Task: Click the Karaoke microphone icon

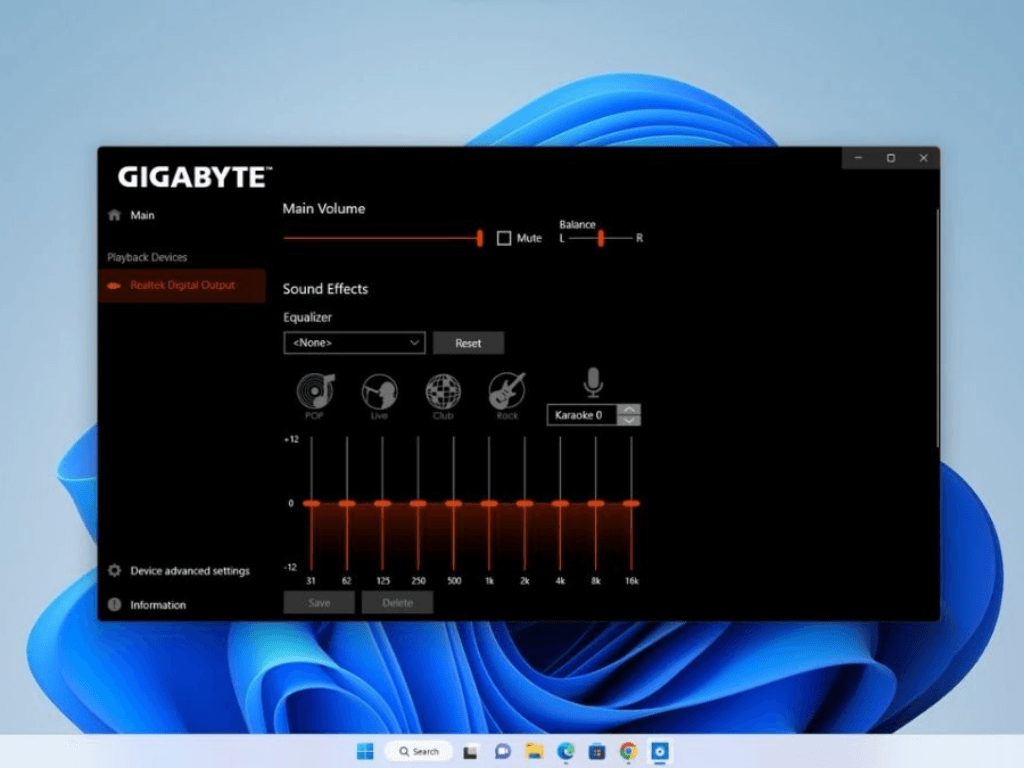Action: pos(592,381)
